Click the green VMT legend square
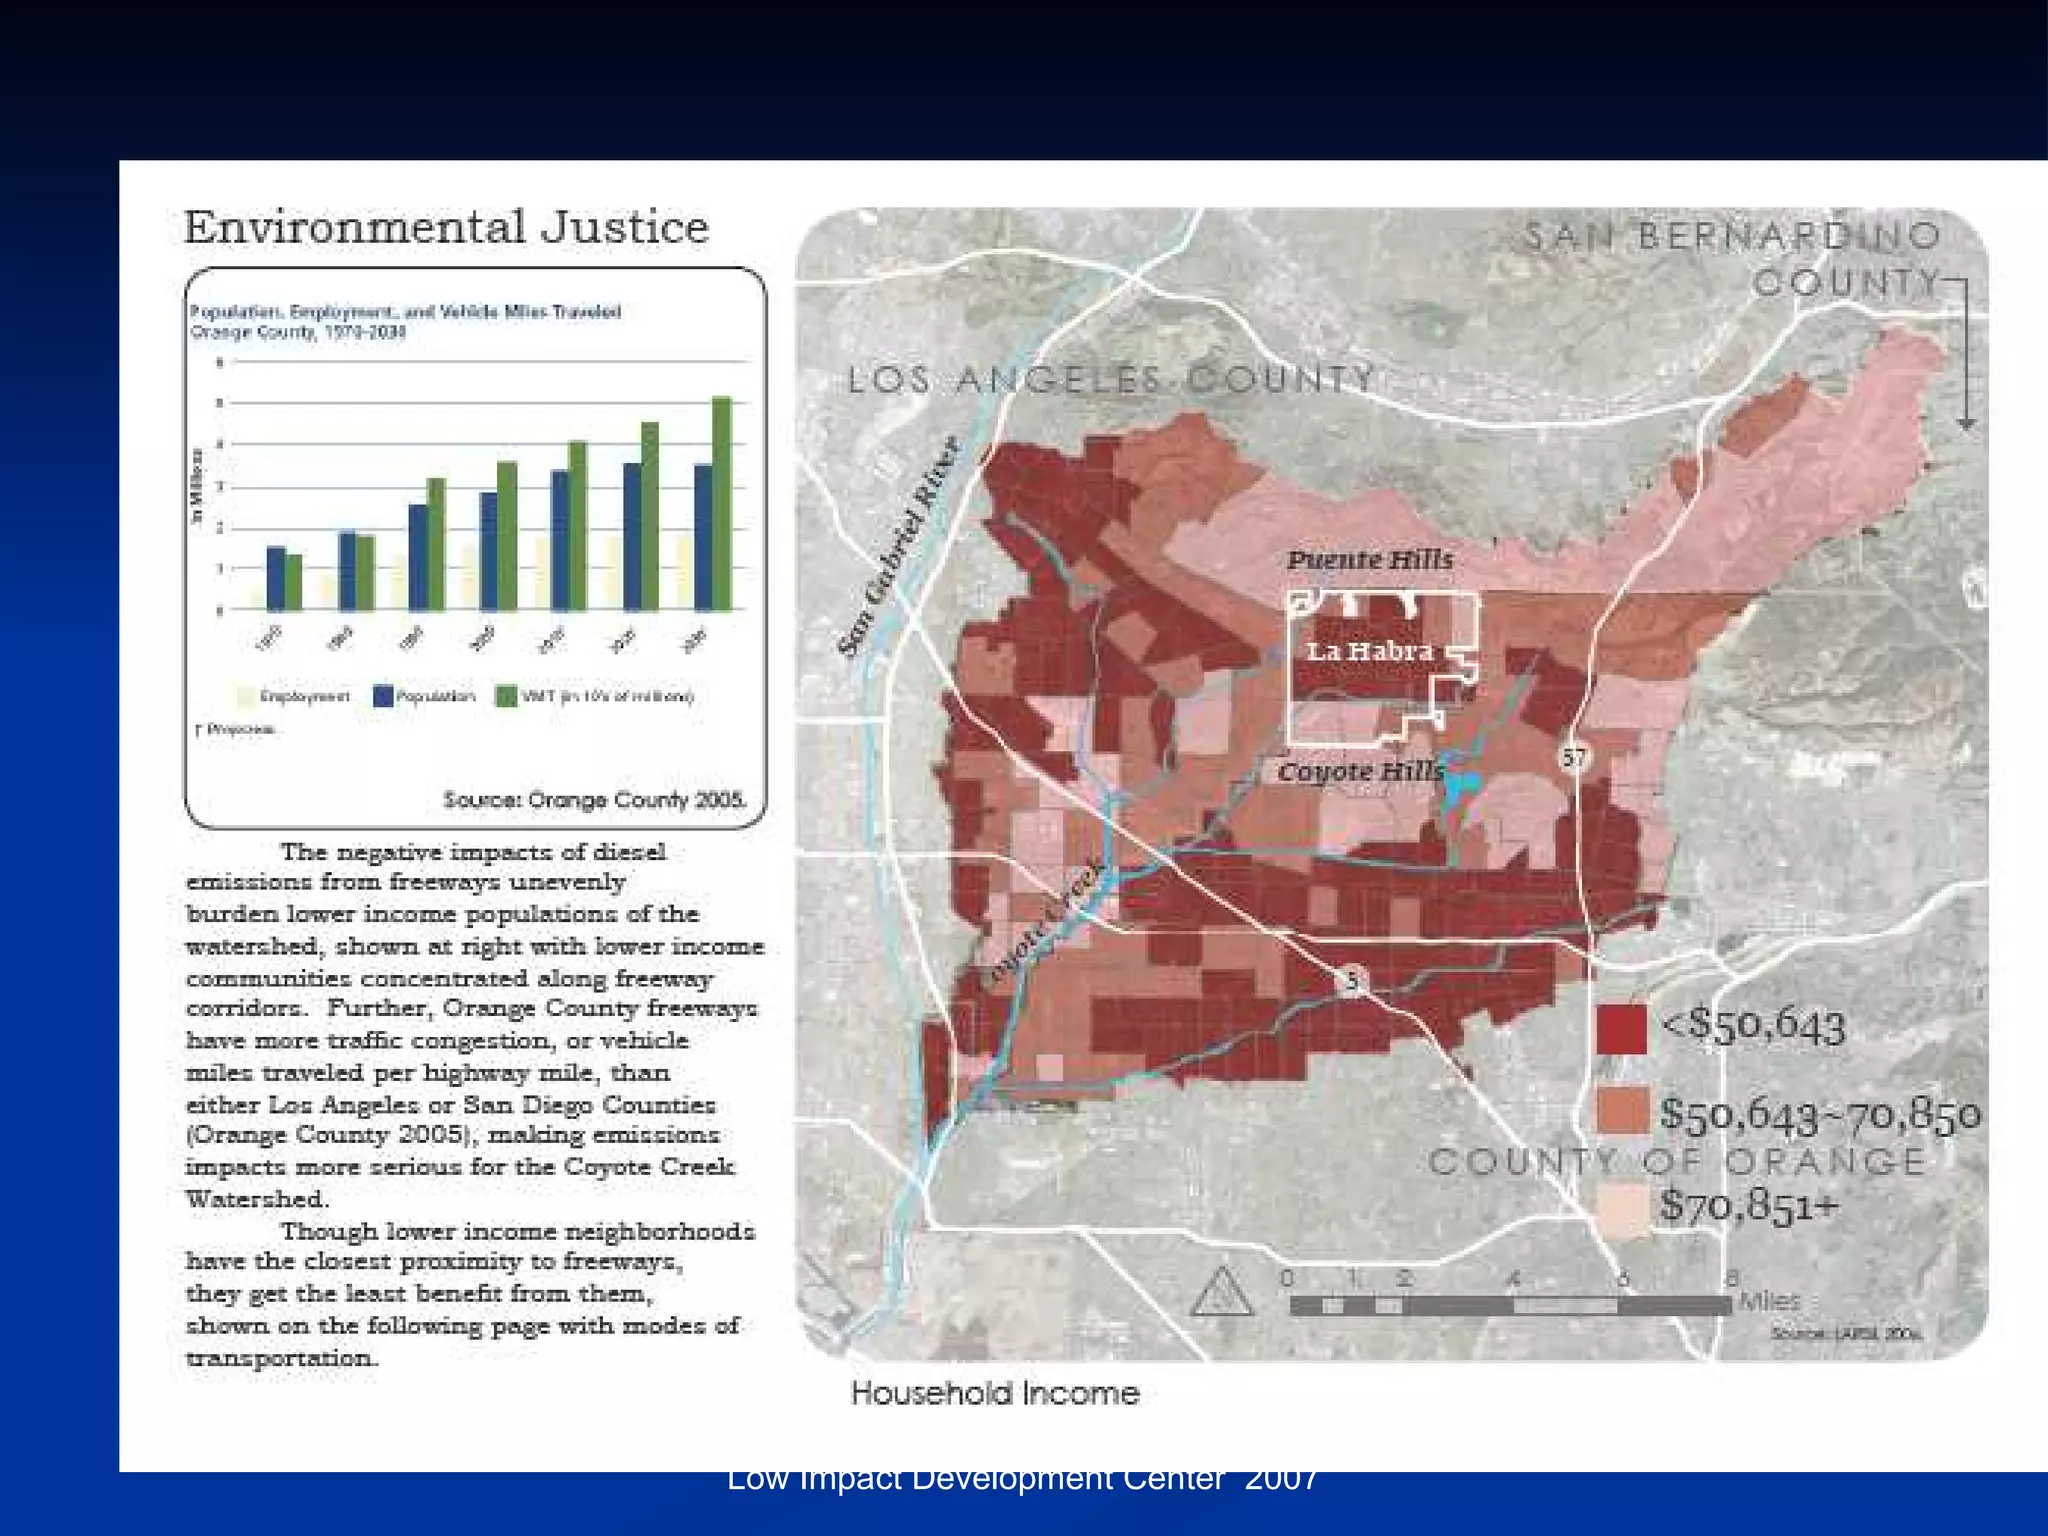This screenshot has width=2048, height=1536. click(x=507, y=696)
